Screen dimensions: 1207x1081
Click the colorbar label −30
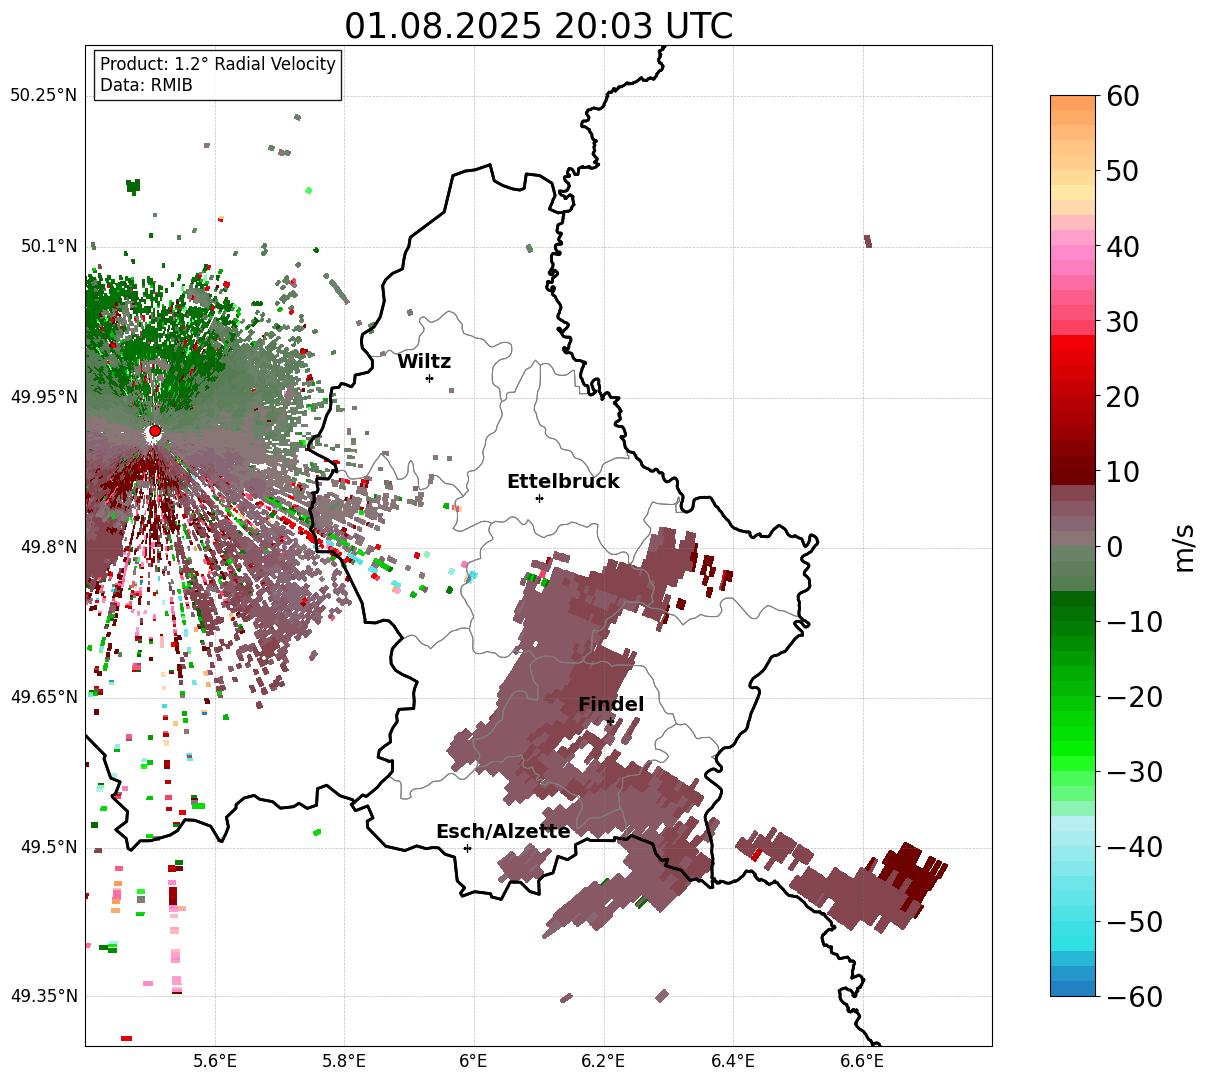1133,771
